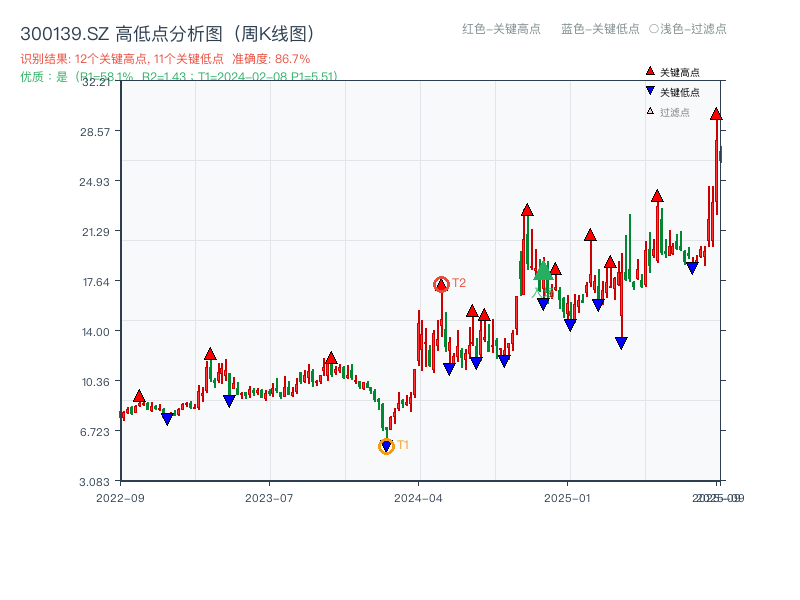Image resolution: width=800 pixels, height=600 pixels.
Task: Click the orange T1 label text
Action: (x=403, y=445)
